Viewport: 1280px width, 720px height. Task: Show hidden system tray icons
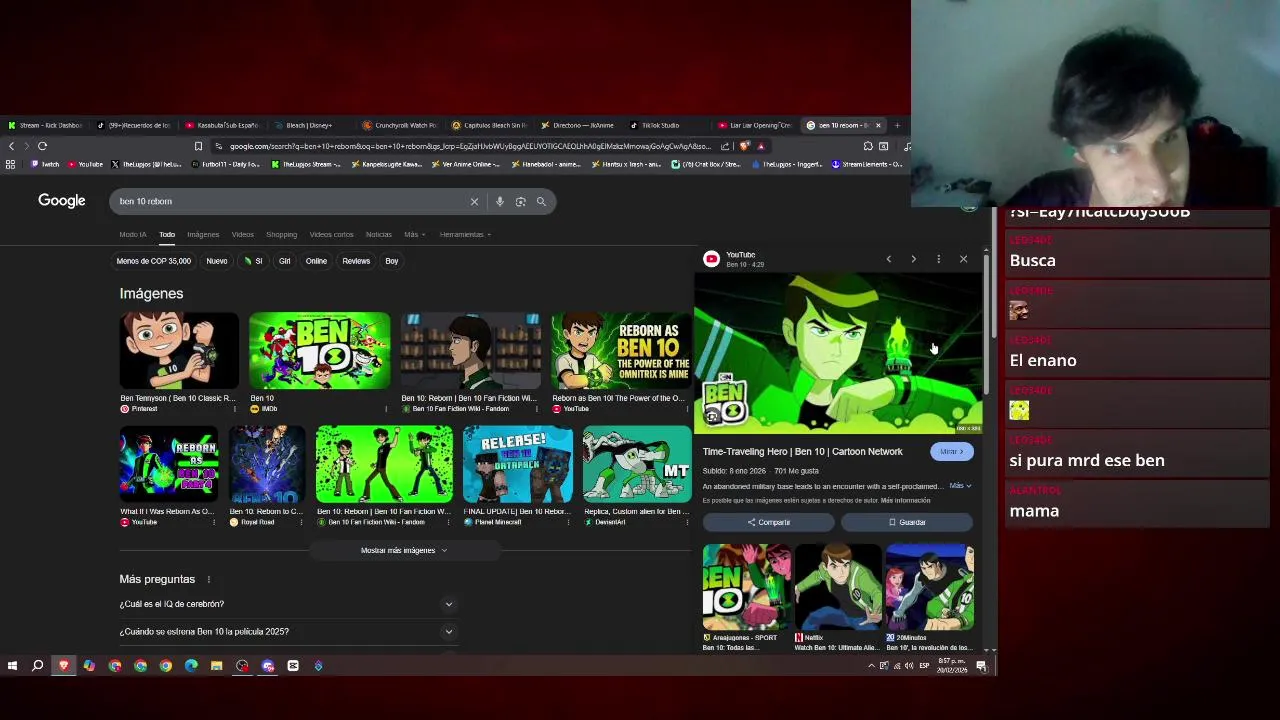(x=871, y=666)
